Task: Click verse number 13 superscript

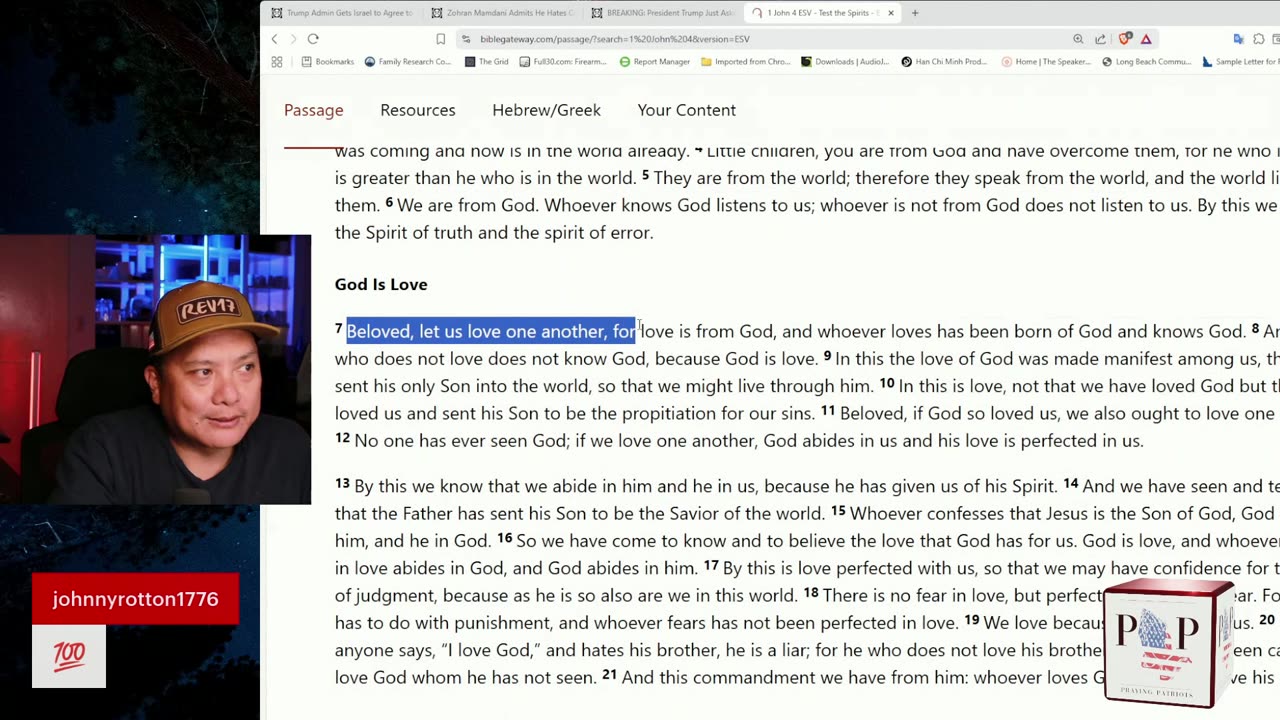Action: pyautogui.click(x=342, y=484)
